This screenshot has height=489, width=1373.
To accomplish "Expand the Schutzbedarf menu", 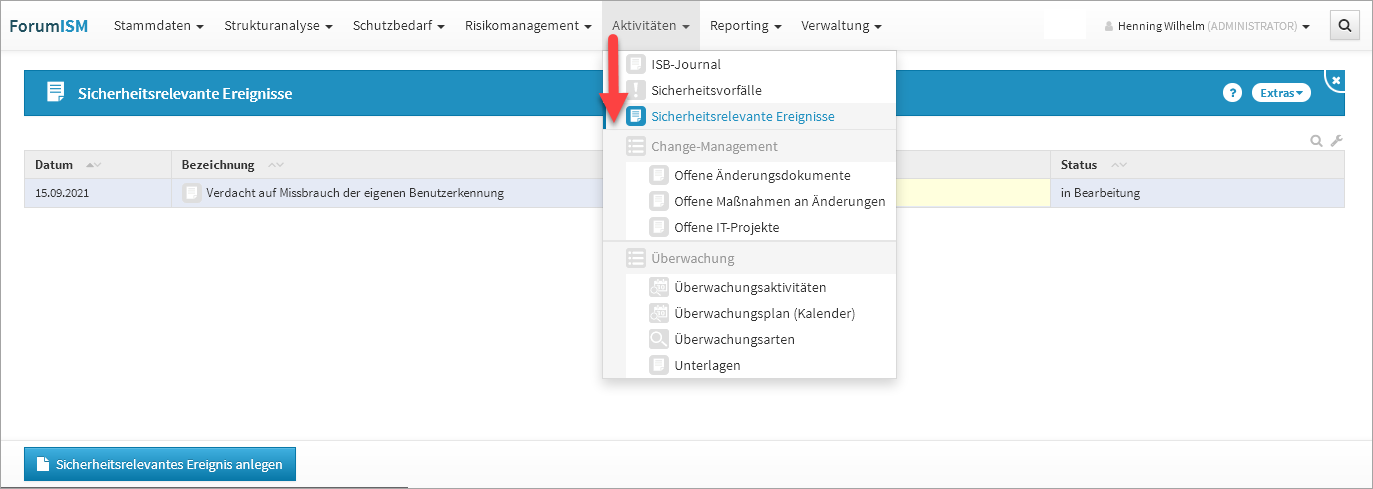I will point(399,26).
